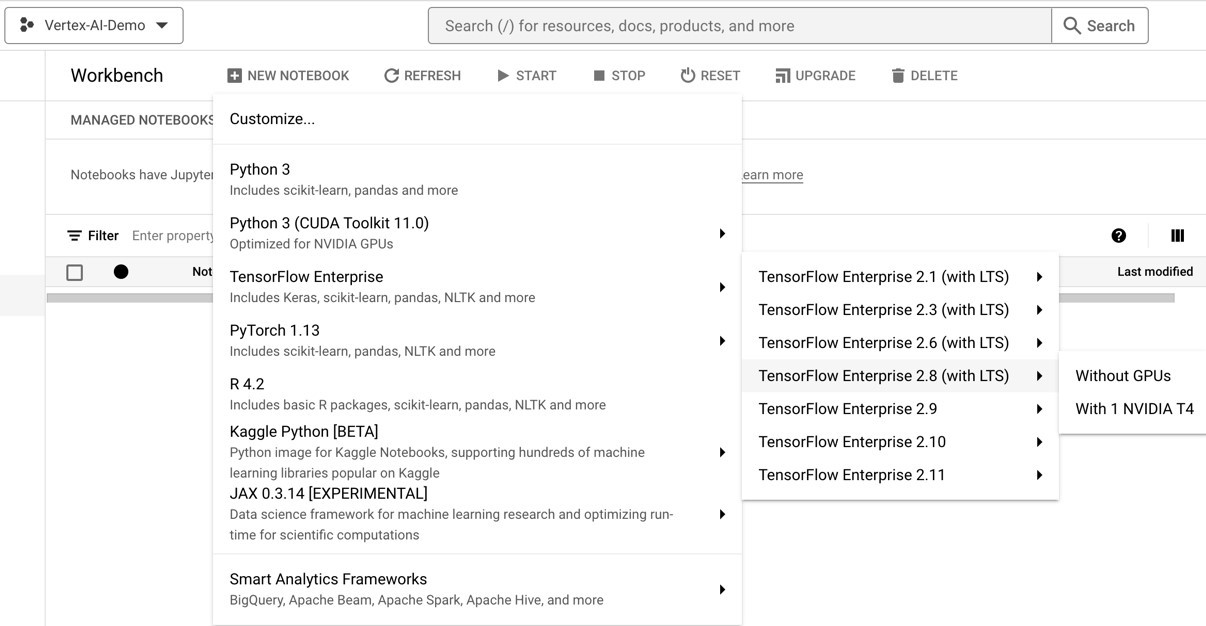This screenshot has height=626, width=1206.
Task: Click TensorFlow Enterprise 2.8 submenu arrow
Action: click(1040, 376)
